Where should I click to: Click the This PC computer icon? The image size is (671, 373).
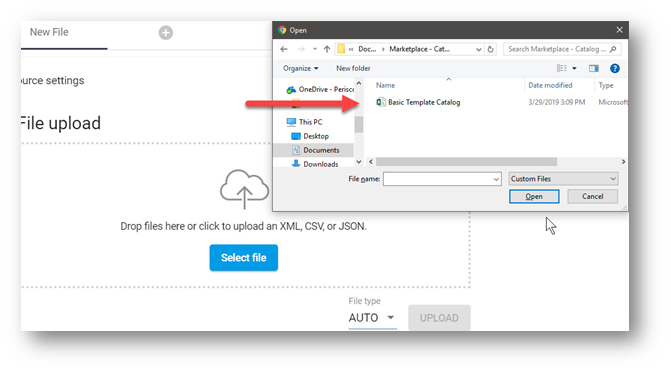coord(291,122)
